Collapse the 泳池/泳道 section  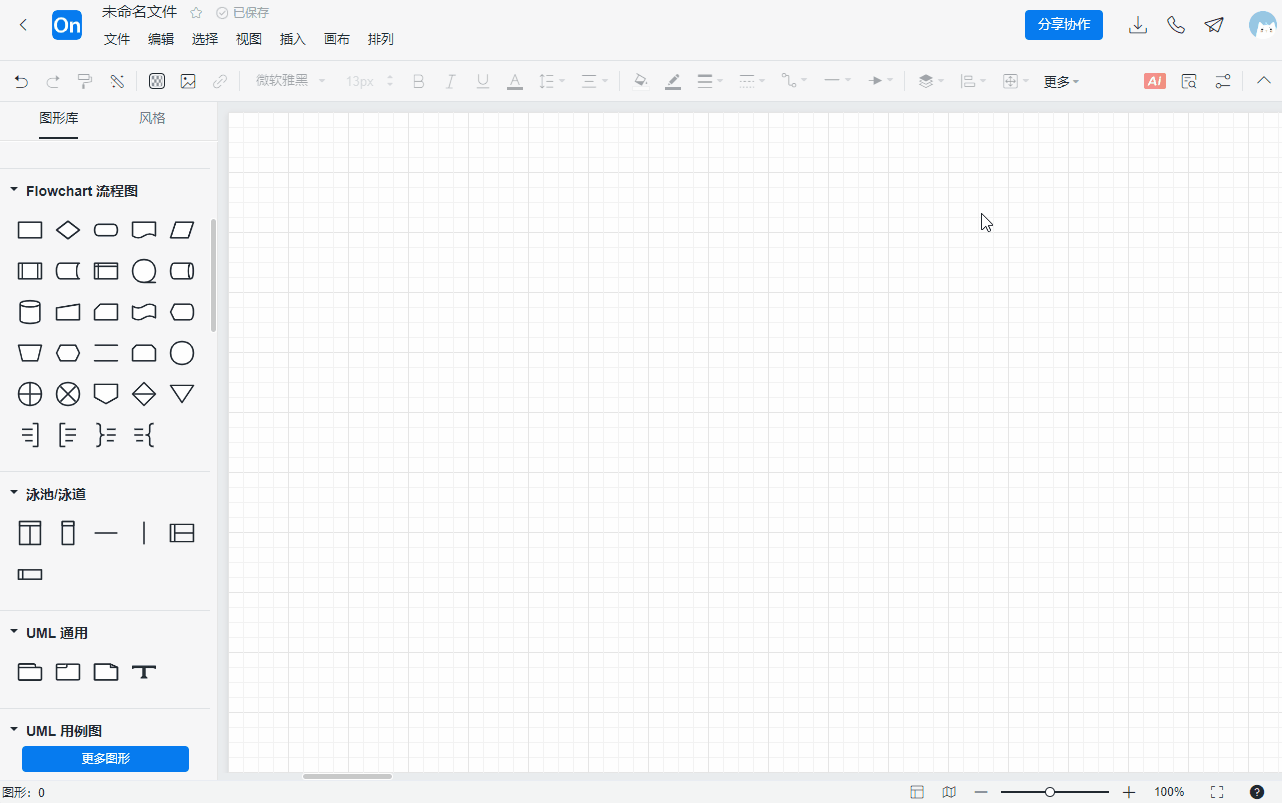coord(14,494)
